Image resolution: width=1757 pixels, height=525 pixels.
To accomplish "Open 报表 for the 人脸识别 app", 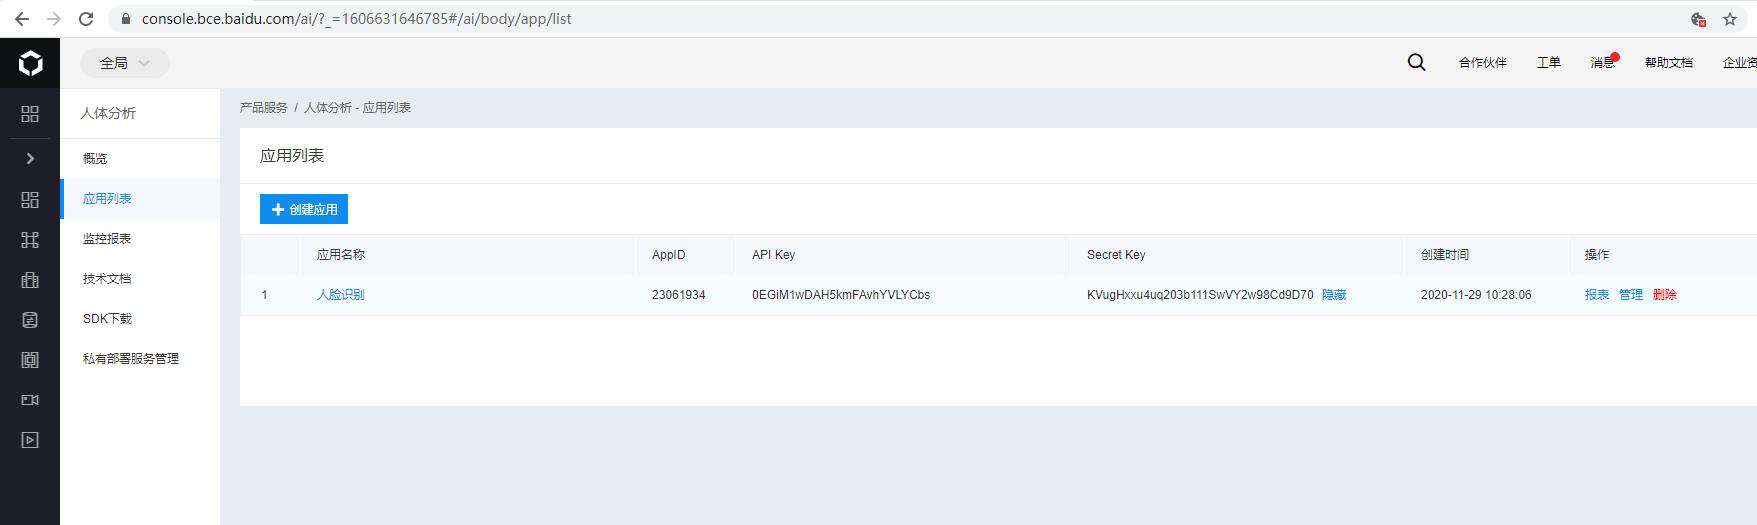I will click(1597, 295).
